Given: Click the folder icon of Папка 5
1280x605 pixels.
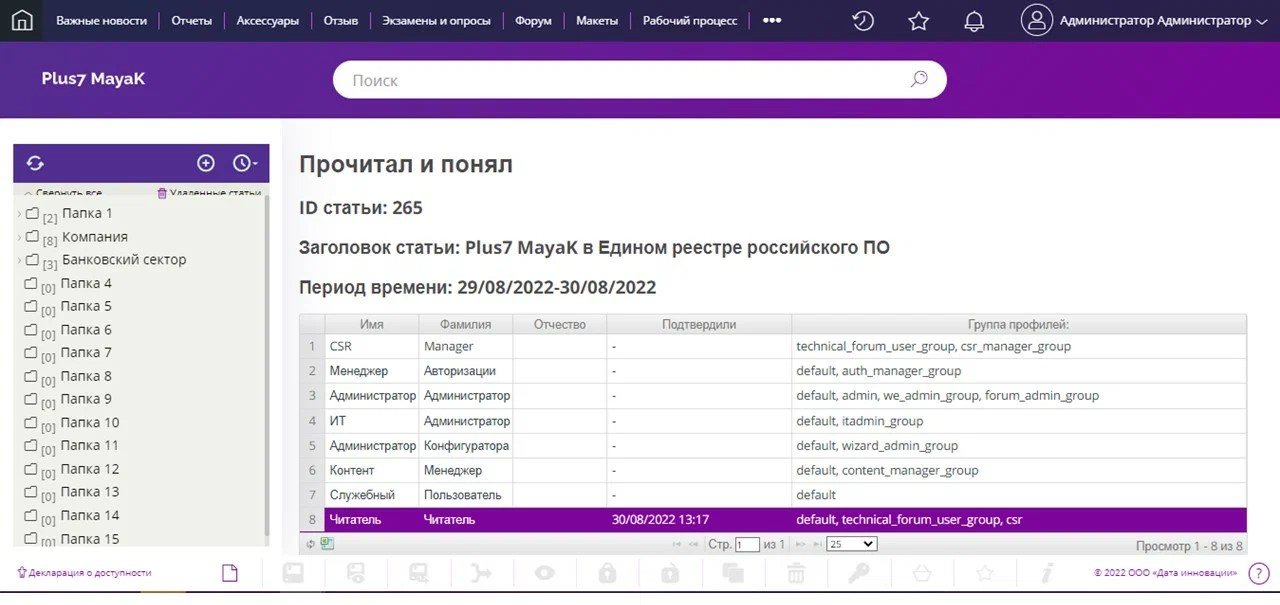Looking at the screenshot, I should (31, 307).
